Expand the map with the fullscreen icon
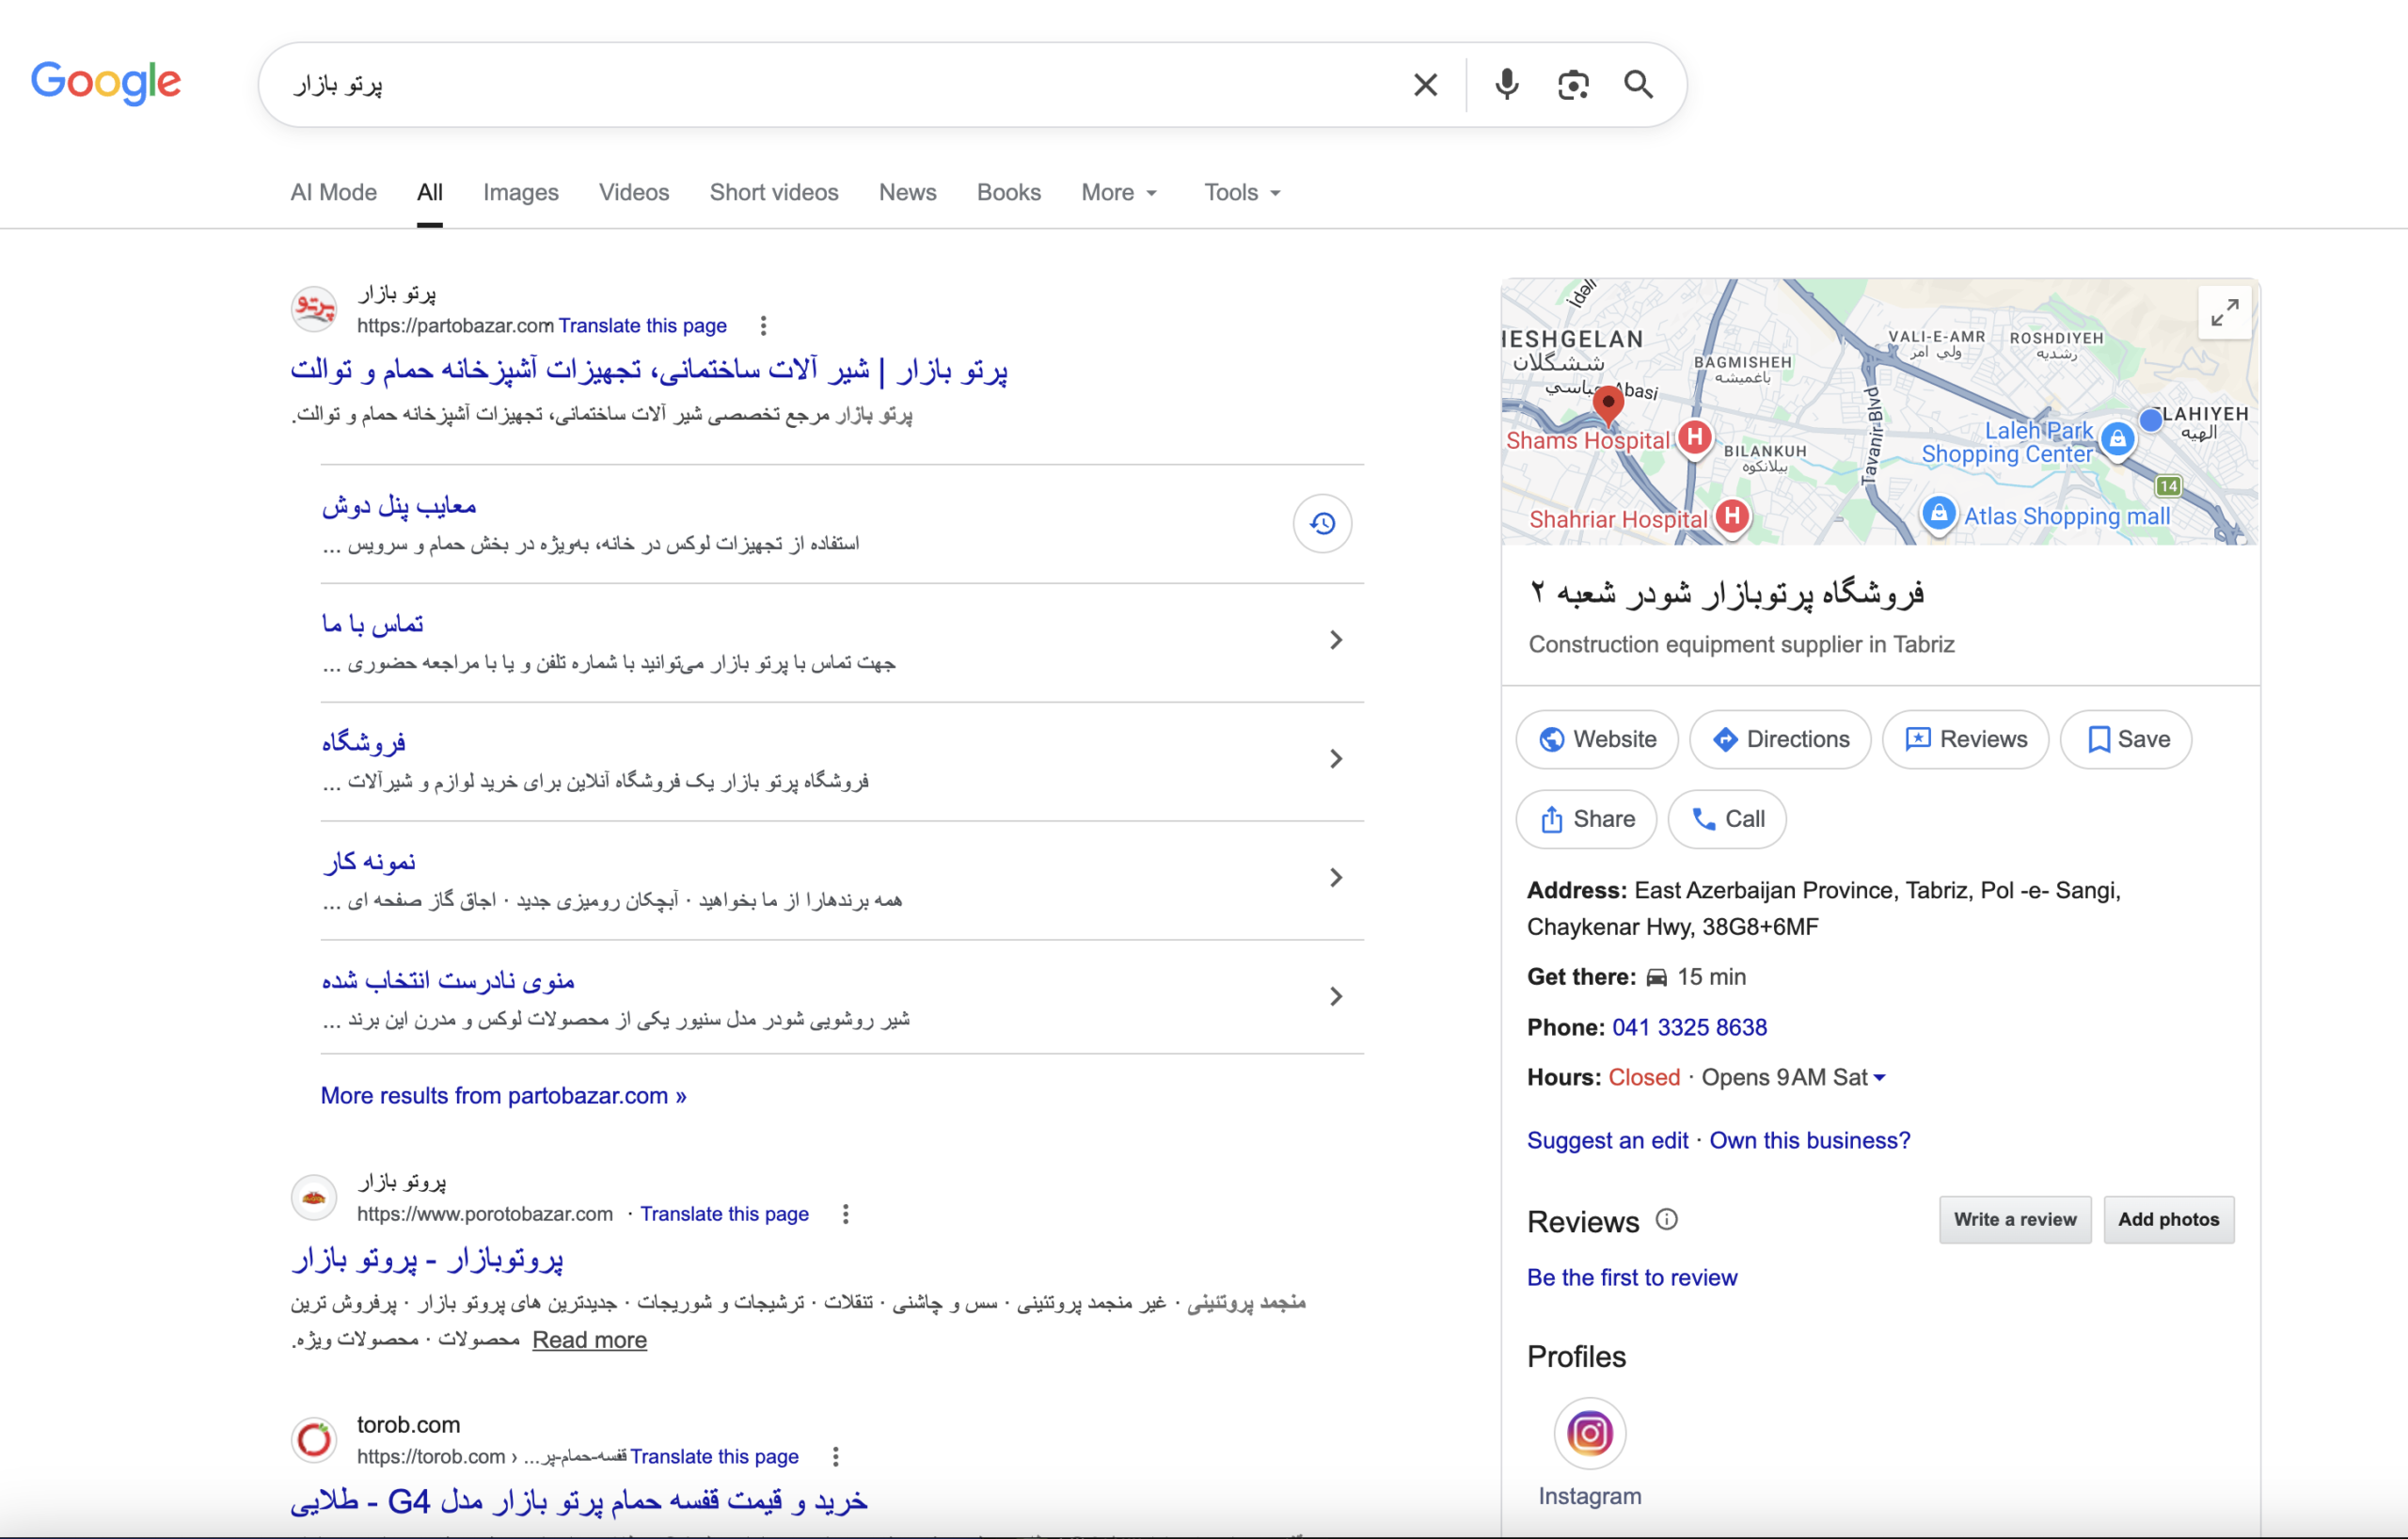Screen dimensions: 2408x1539 pyautogui.click(x=2224, y=314)
